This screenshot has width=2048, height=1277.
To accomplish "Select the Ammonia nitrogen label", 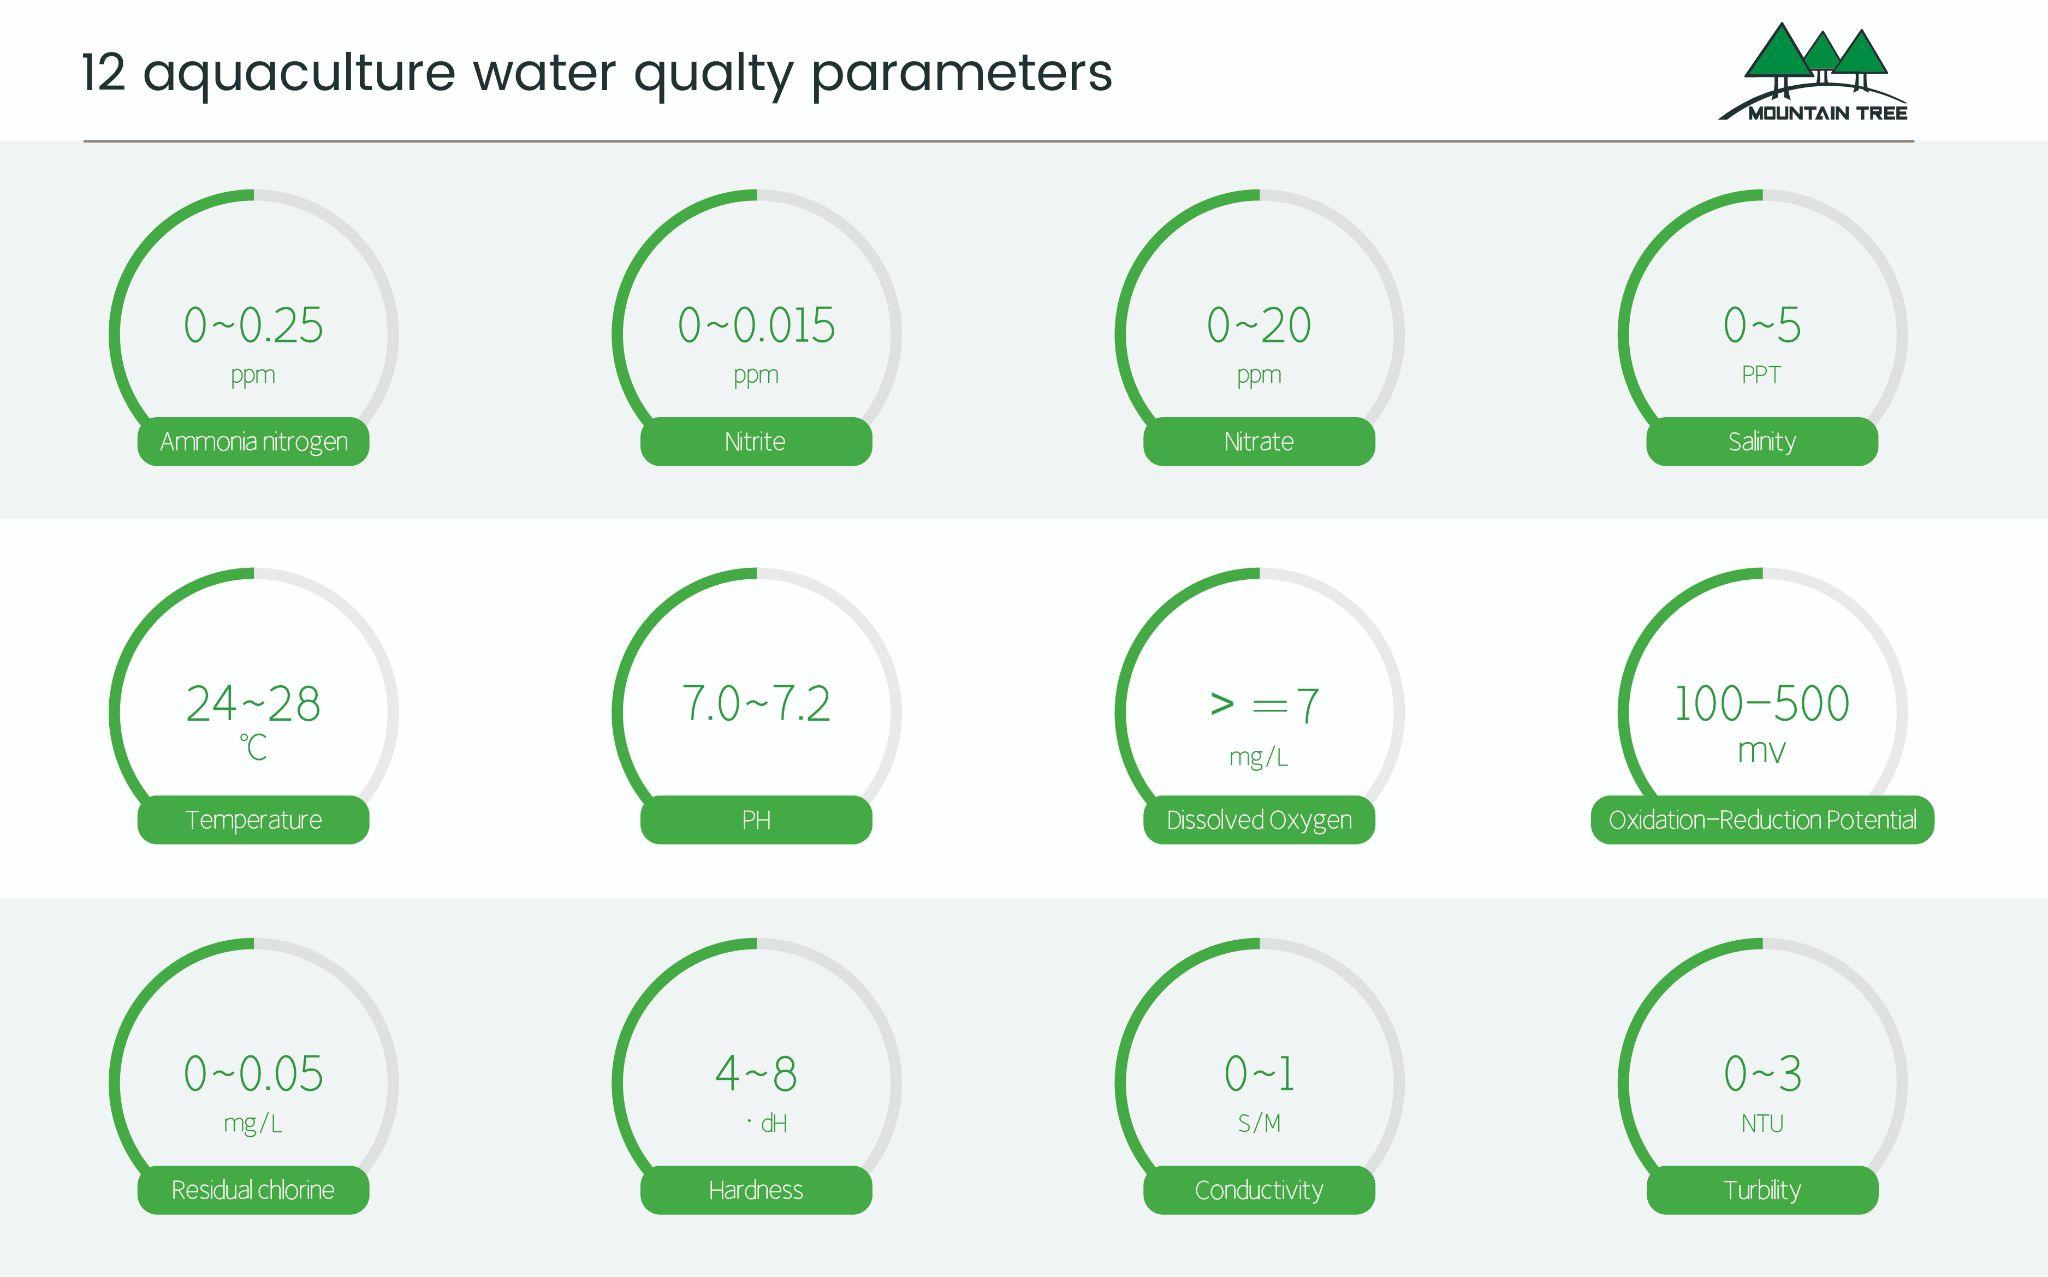I will 253,441.
